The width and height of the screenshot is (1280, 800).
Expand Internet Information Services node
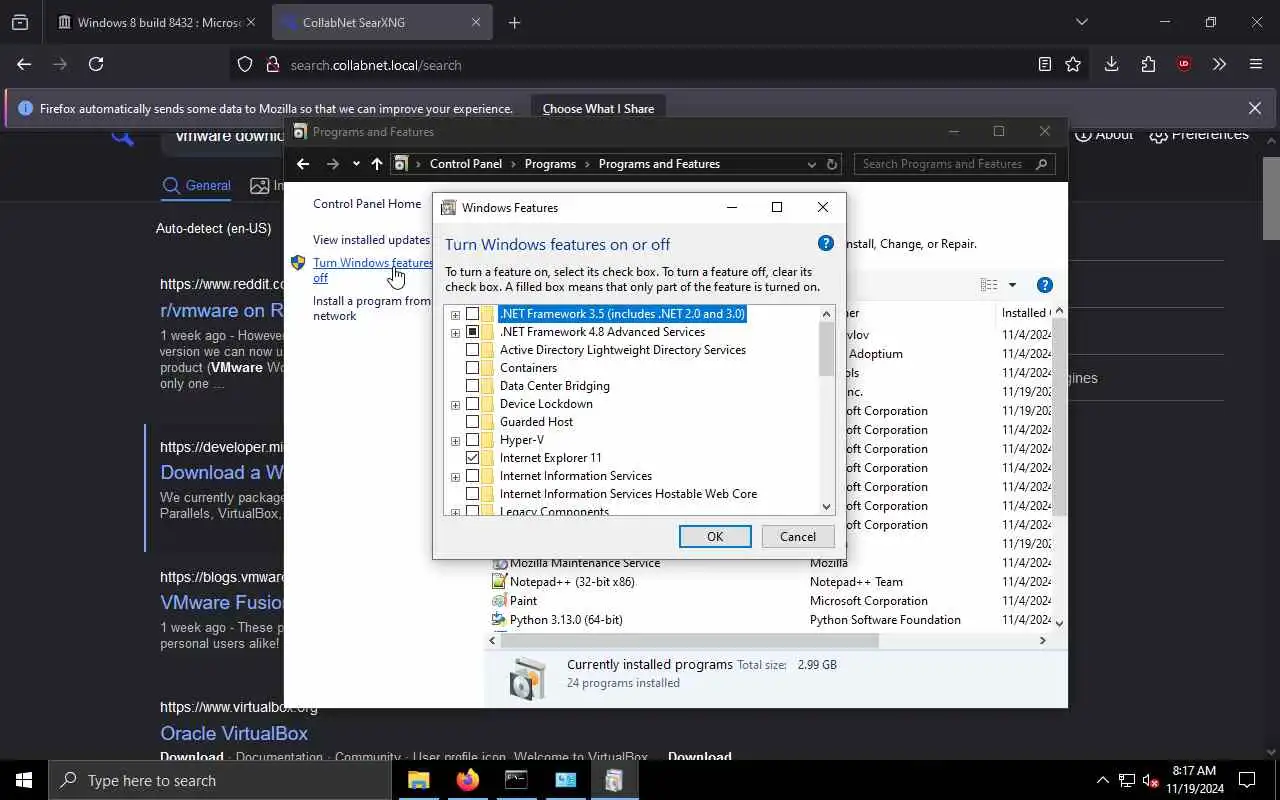click(455, 477)
